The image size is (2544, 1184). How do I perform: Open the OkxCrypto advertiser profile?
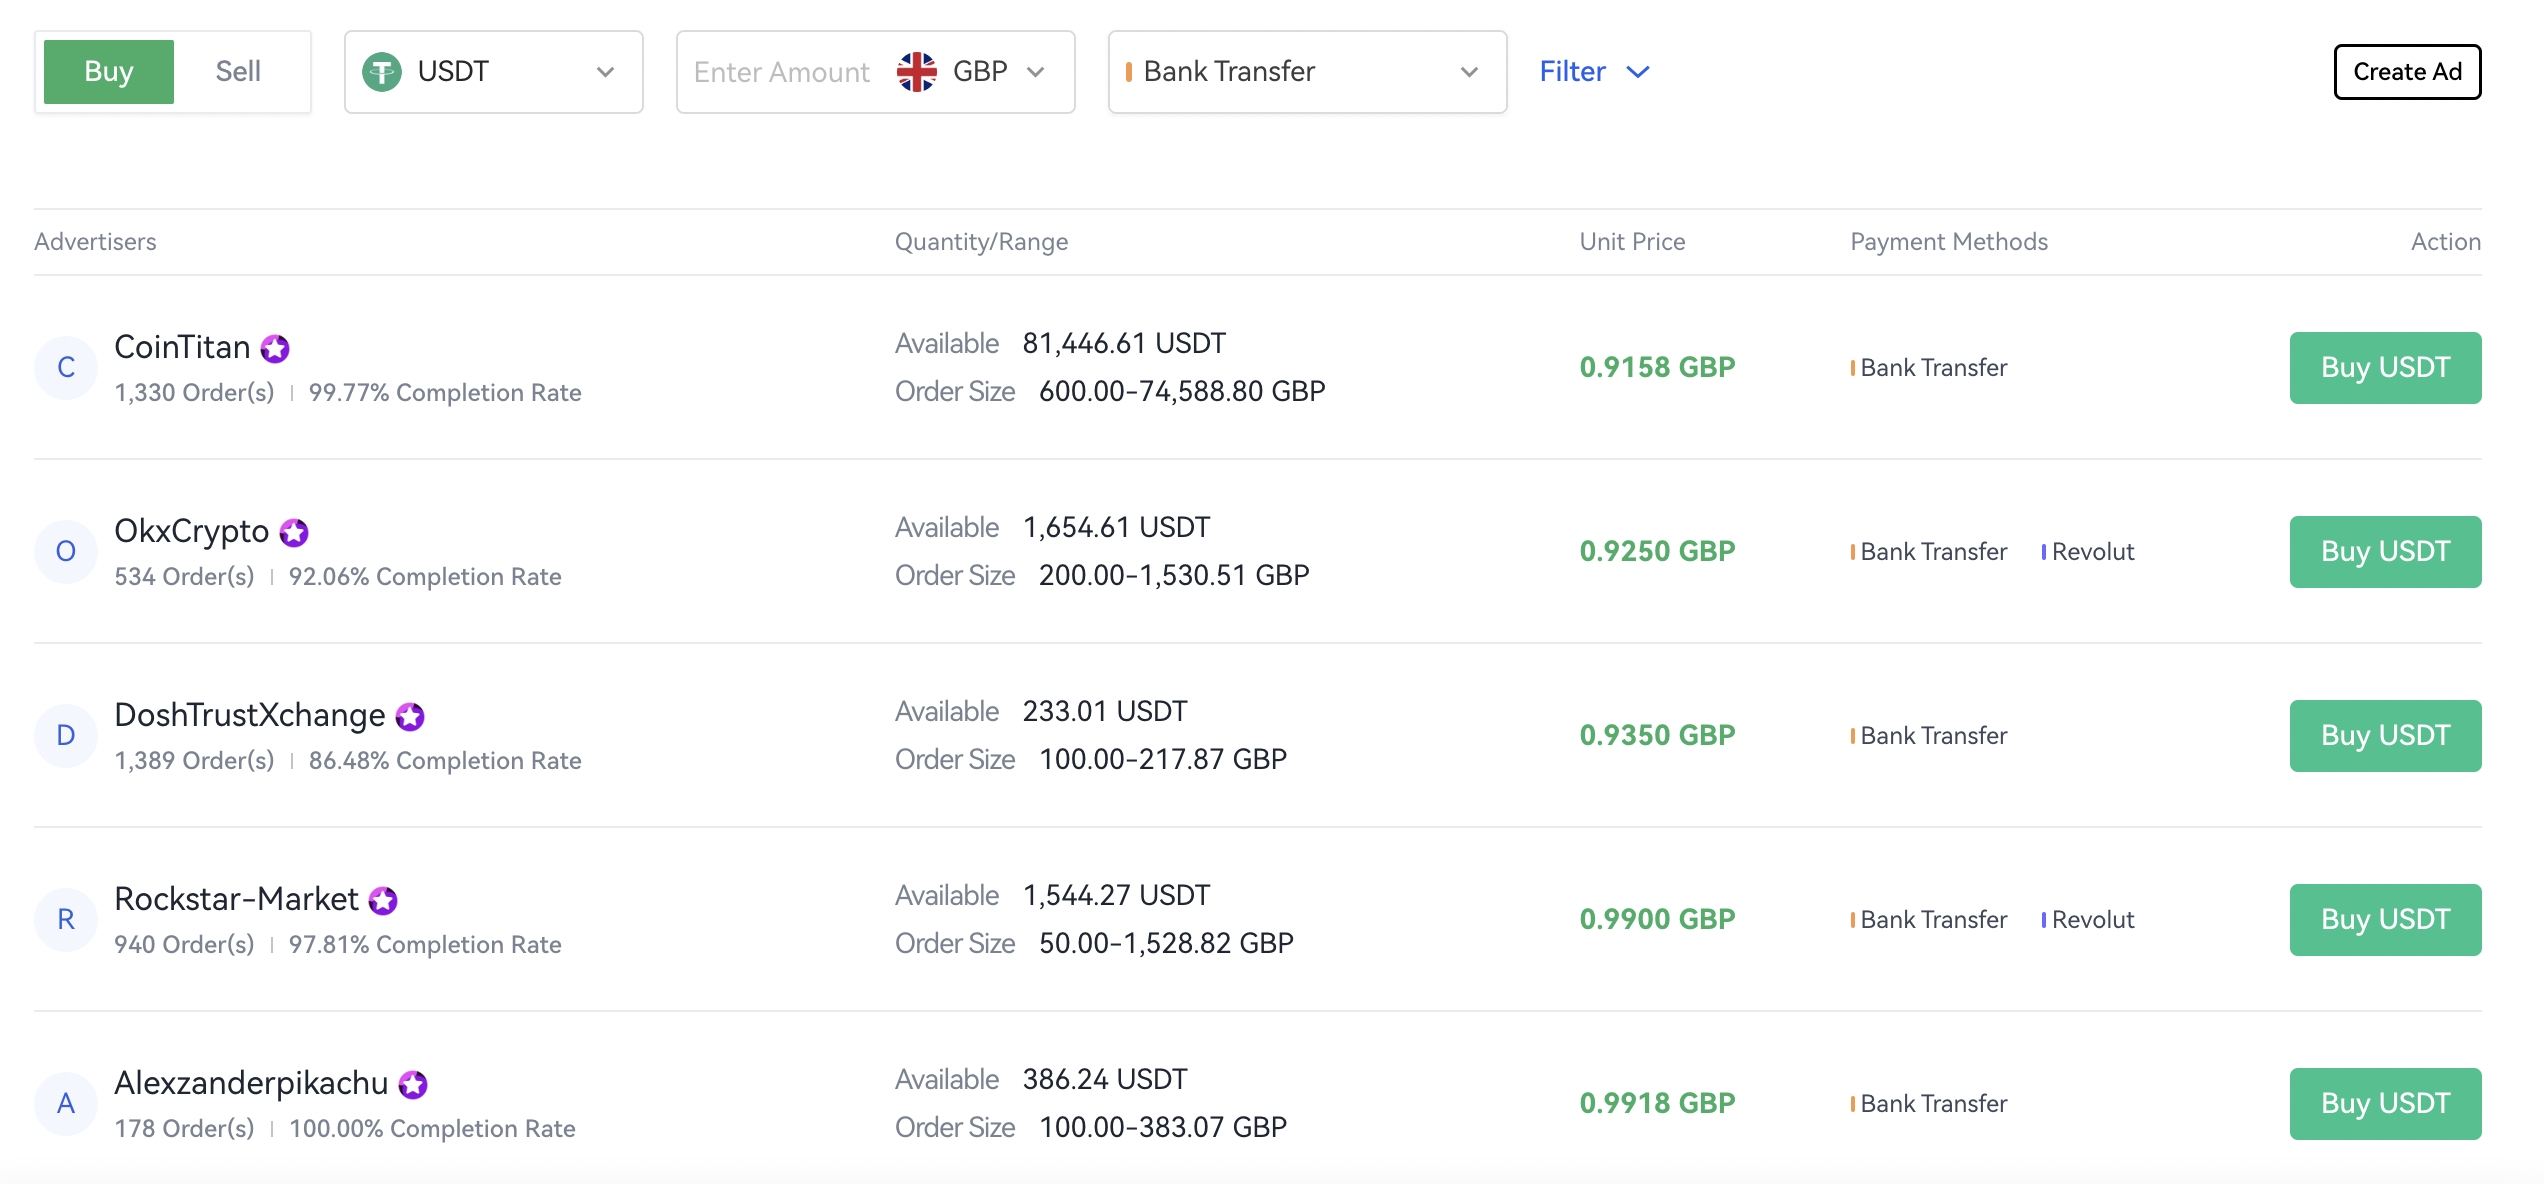coord(192,531)
